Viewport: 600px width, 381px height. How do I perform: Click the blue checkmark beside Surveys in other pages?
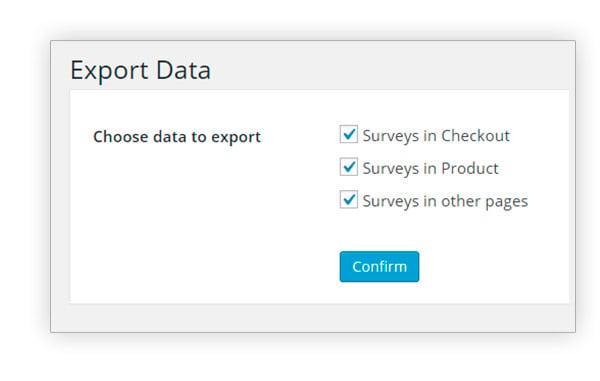point(349,199)
